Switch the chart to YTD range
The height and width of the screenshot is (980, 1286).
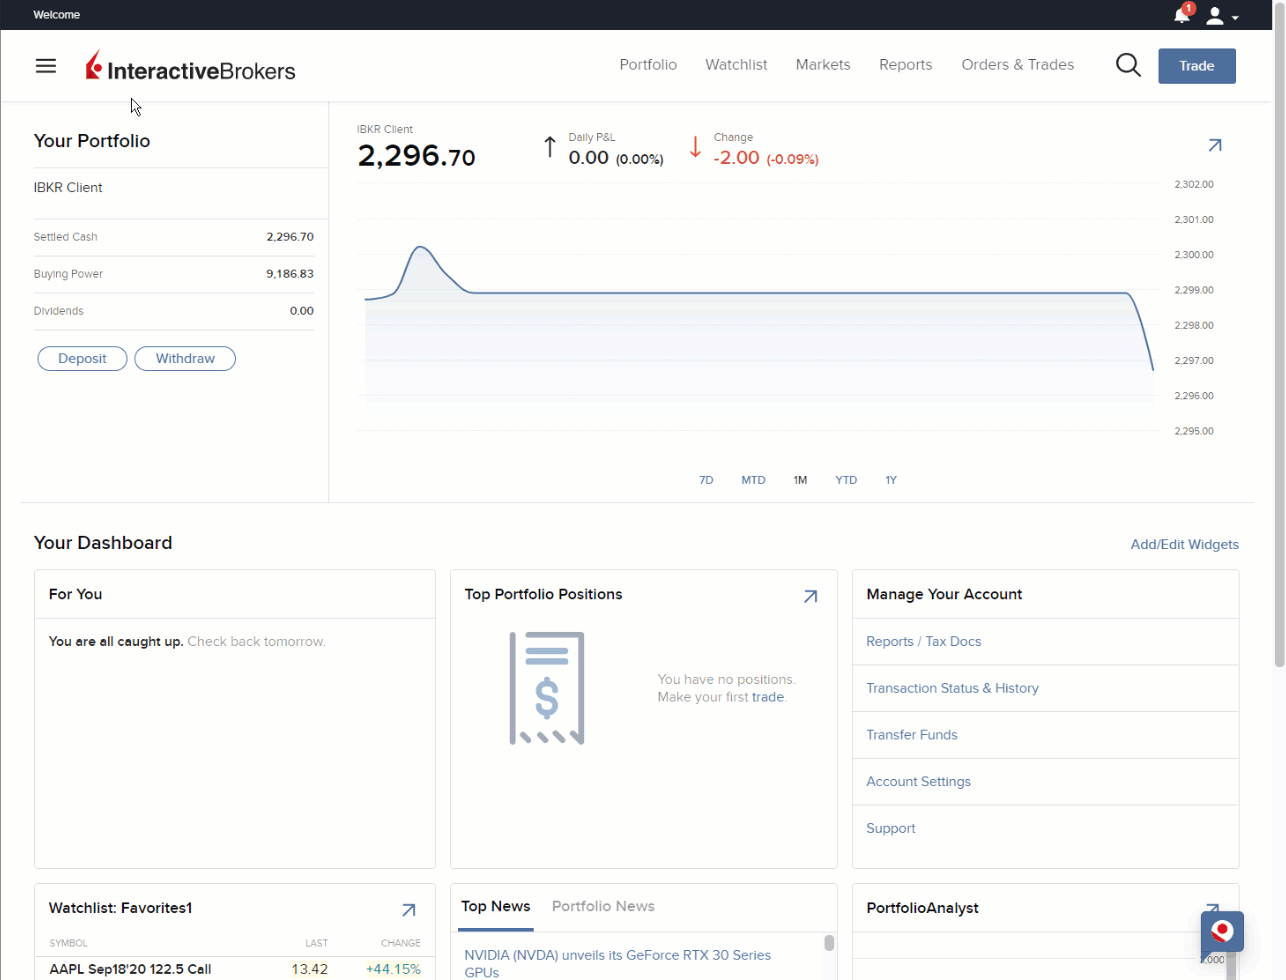pyautogui.click(x=846, y=480)
